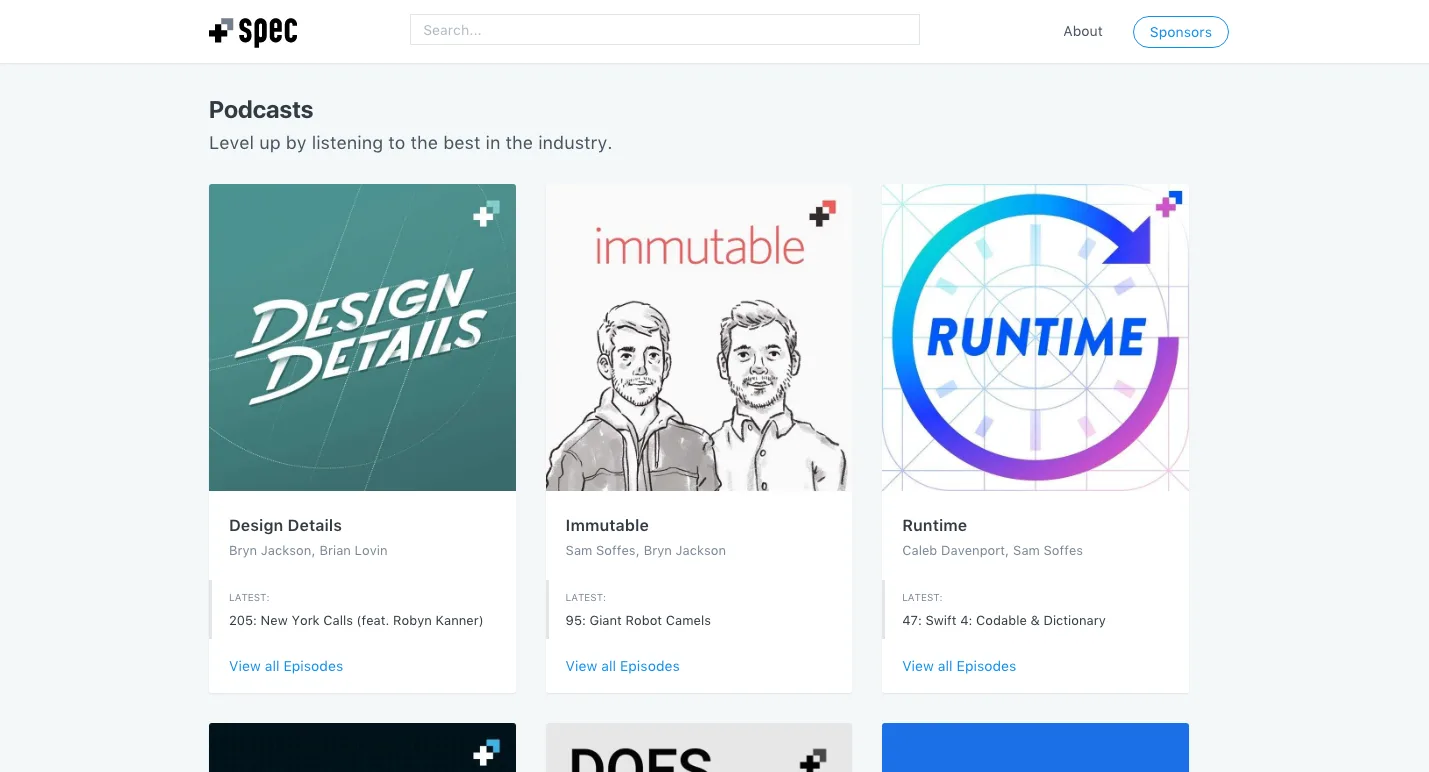This screenshot has width=1429, height=772.
Task: Click the Design Details podcast title
Action: coord(285,525)
